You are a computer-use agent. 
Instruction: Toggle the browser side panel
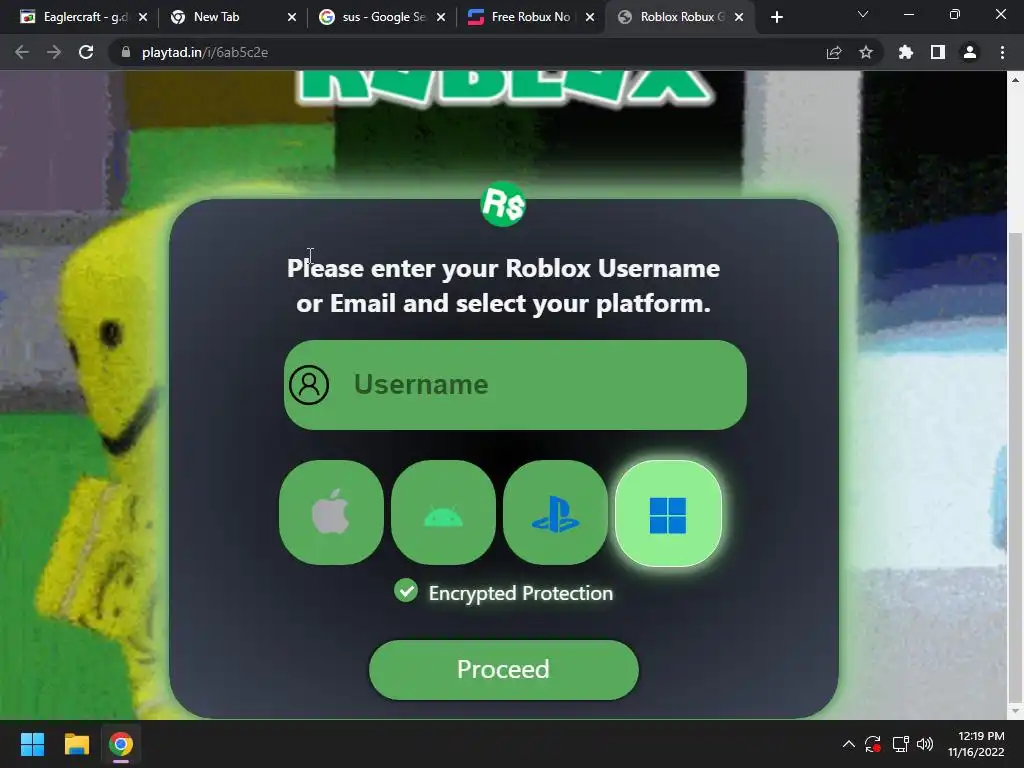pos(938,52)
